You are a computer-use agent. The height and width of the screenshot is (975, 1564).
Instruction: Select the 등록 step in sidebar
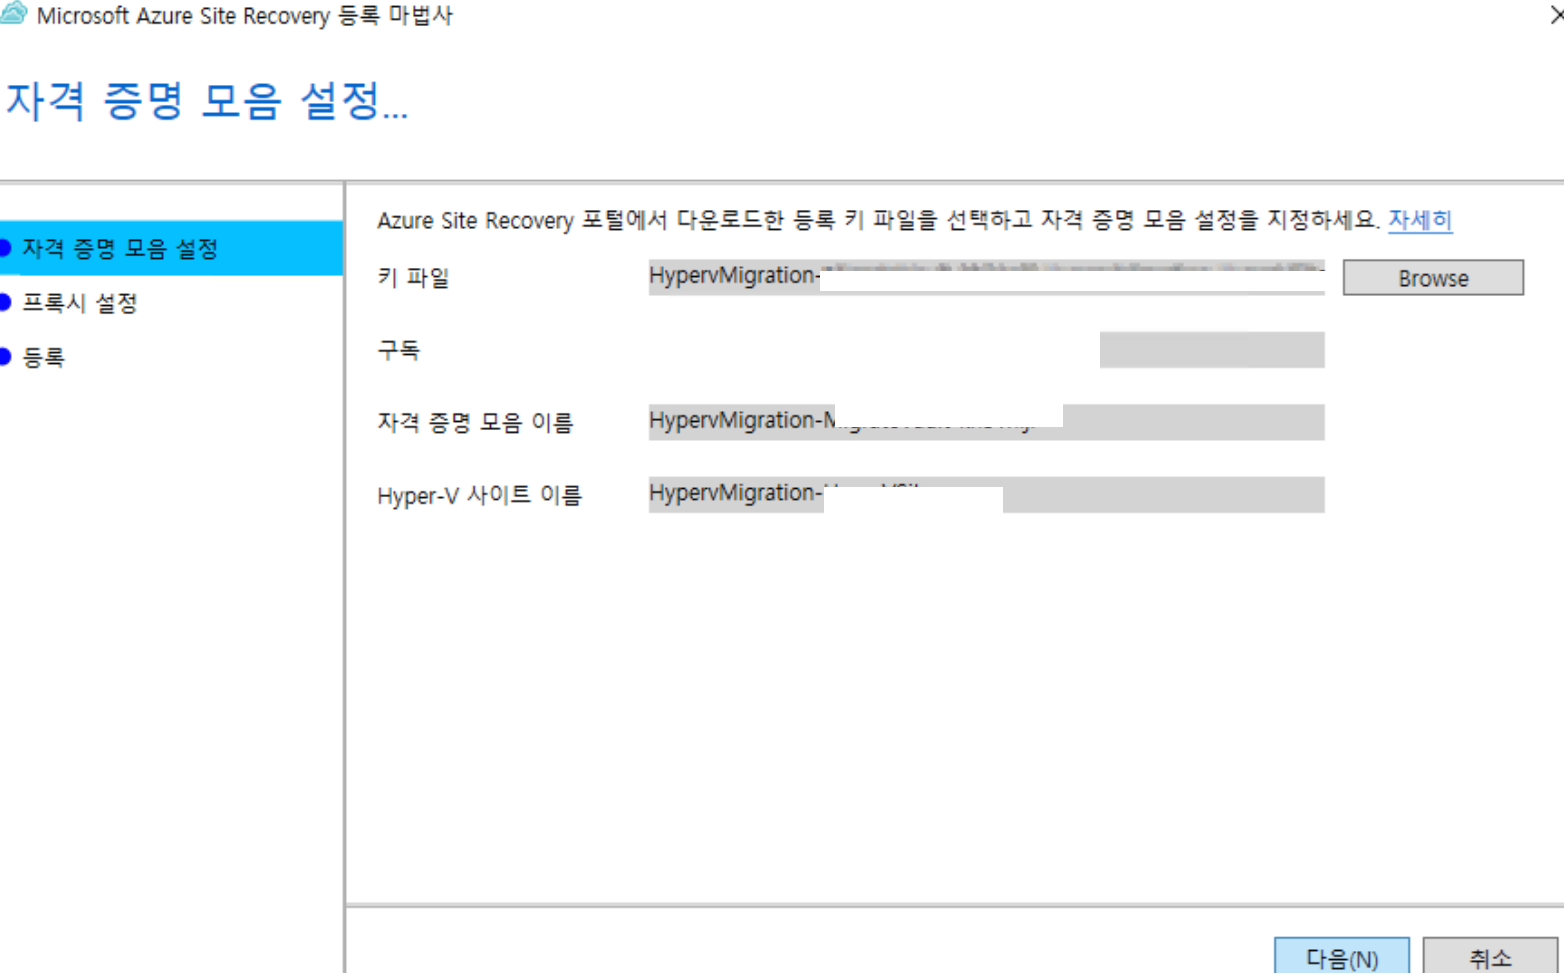click(x=43, y=357)
